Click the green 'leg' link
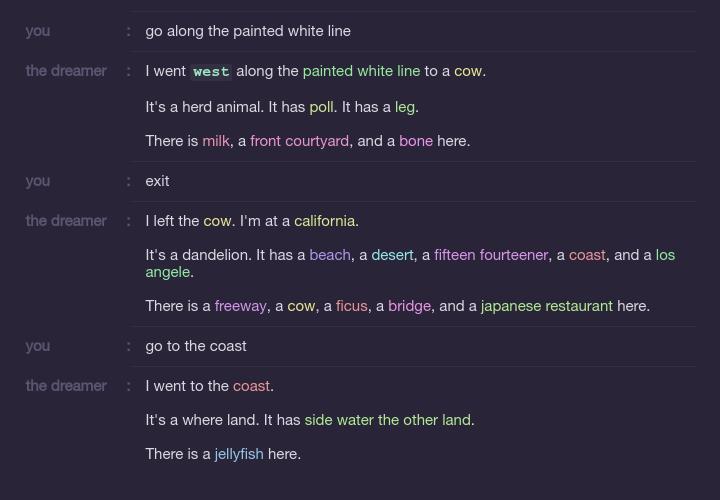The height and width of the screenshot is (500, 720). click(405, 107)
